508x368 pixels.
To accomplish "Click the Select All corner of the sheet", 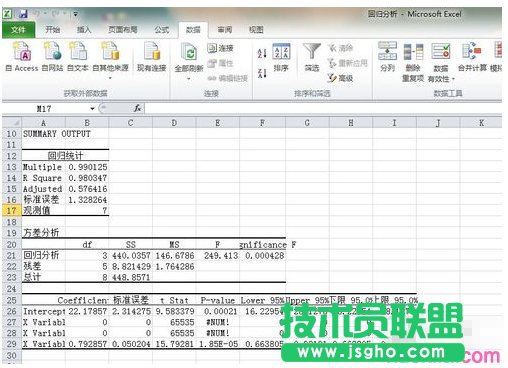I will 12,123.
